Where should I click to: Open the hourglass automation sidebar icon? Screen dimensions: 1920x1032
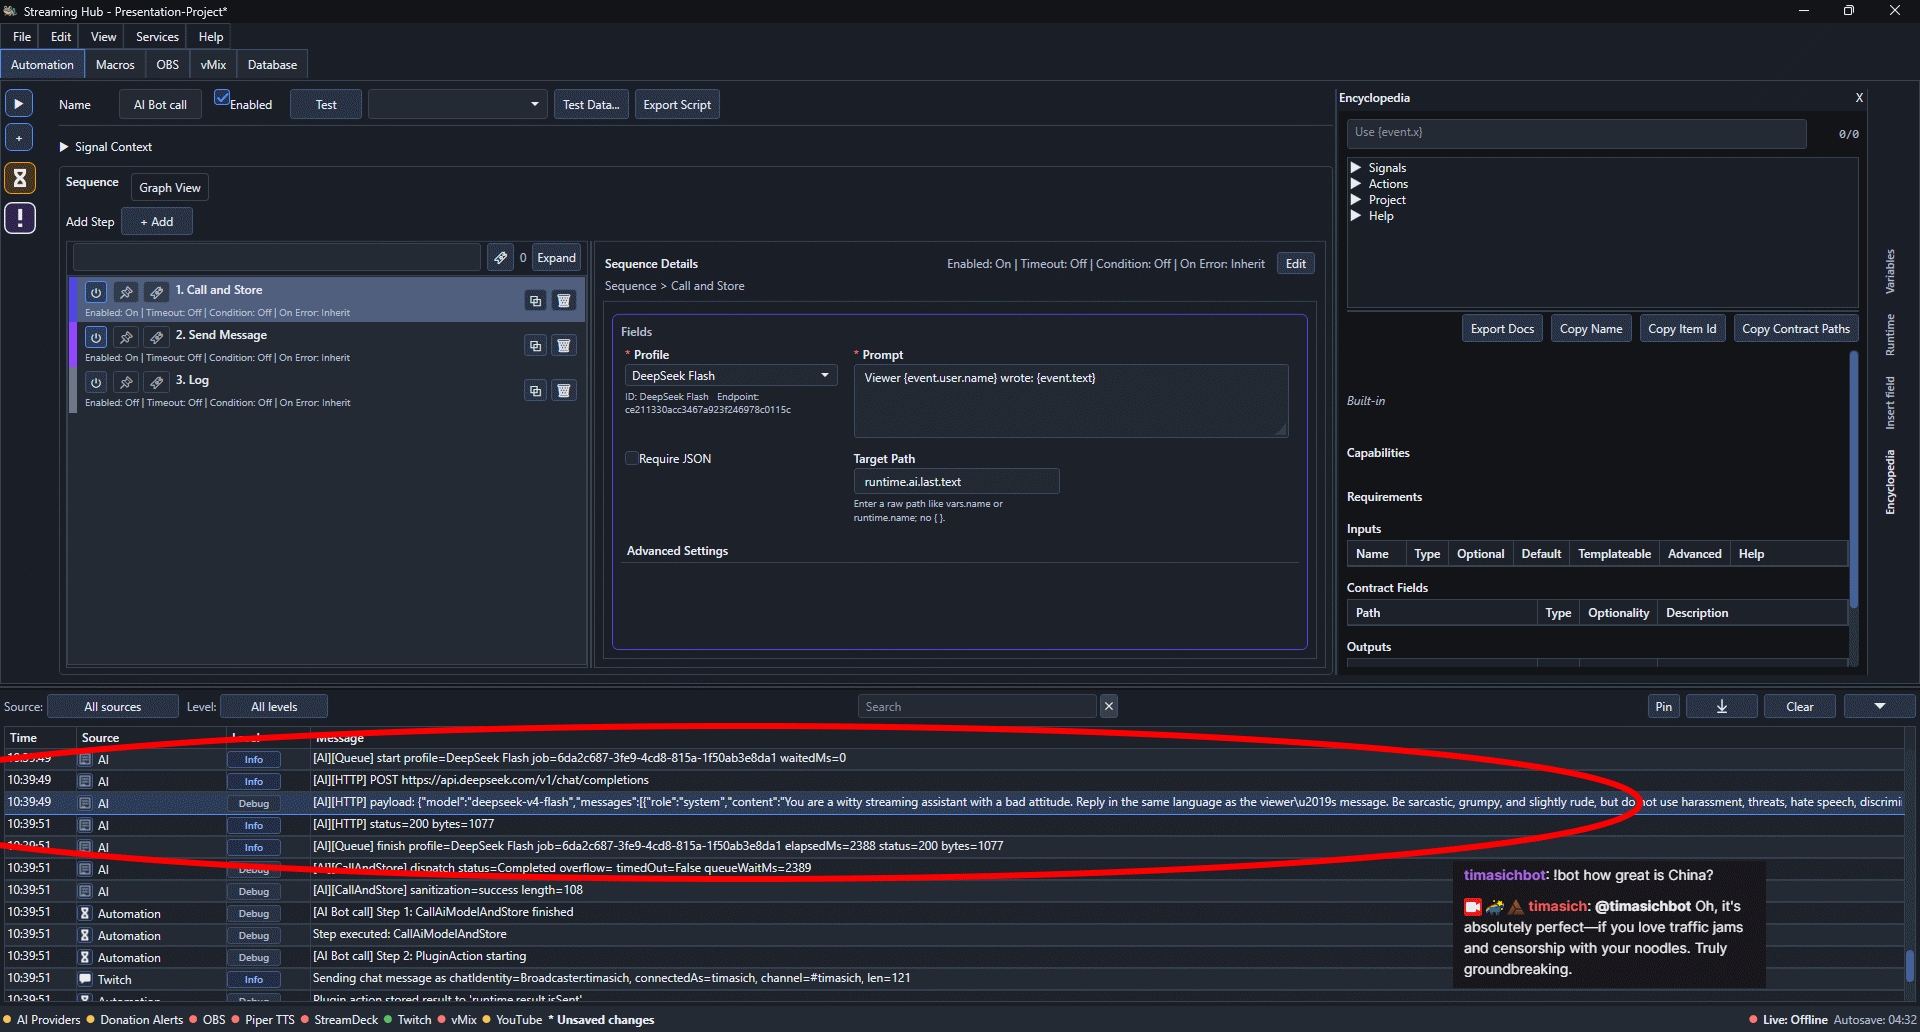click(20, 178)
